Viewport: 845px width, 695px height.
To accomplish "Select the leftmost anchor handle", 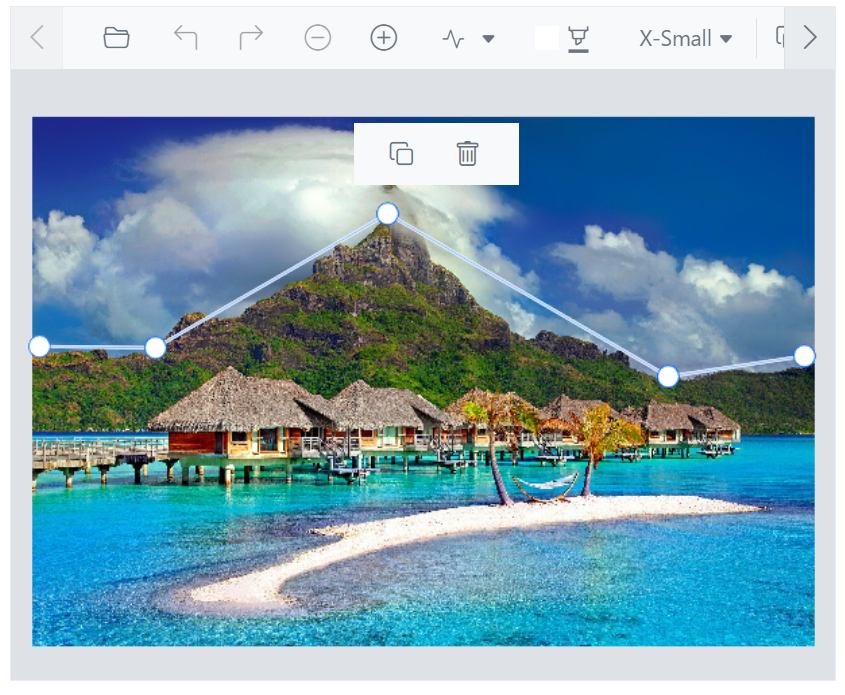I will [x=38, y=346].
